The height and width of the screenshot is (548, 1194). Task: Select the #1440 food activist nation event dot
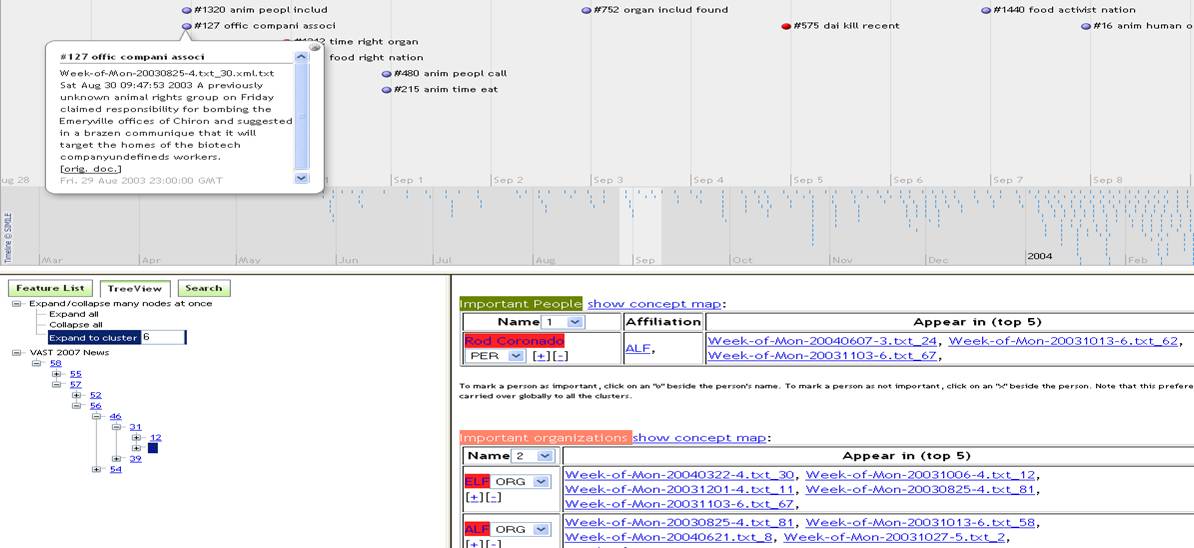tap(986, 10)
